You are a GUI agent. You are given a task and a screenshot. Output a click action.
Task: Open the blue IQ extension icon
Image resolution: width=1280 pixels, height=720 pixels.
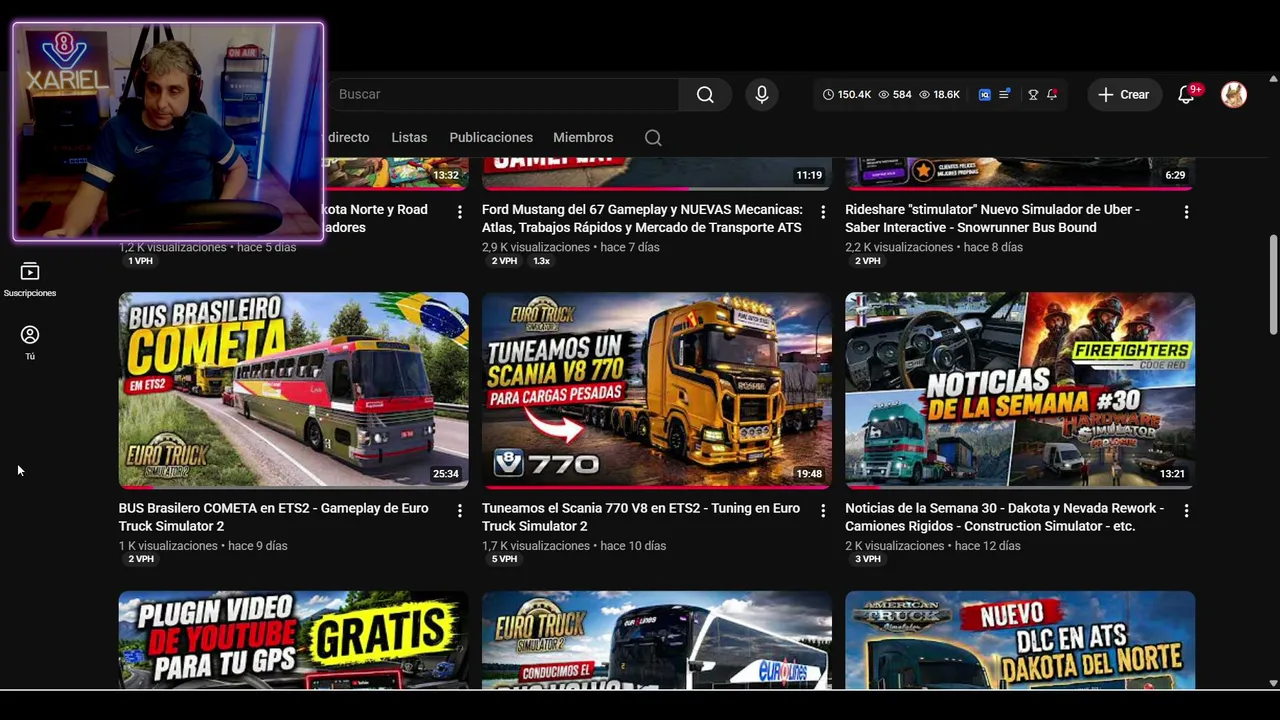tap(985, 94)
